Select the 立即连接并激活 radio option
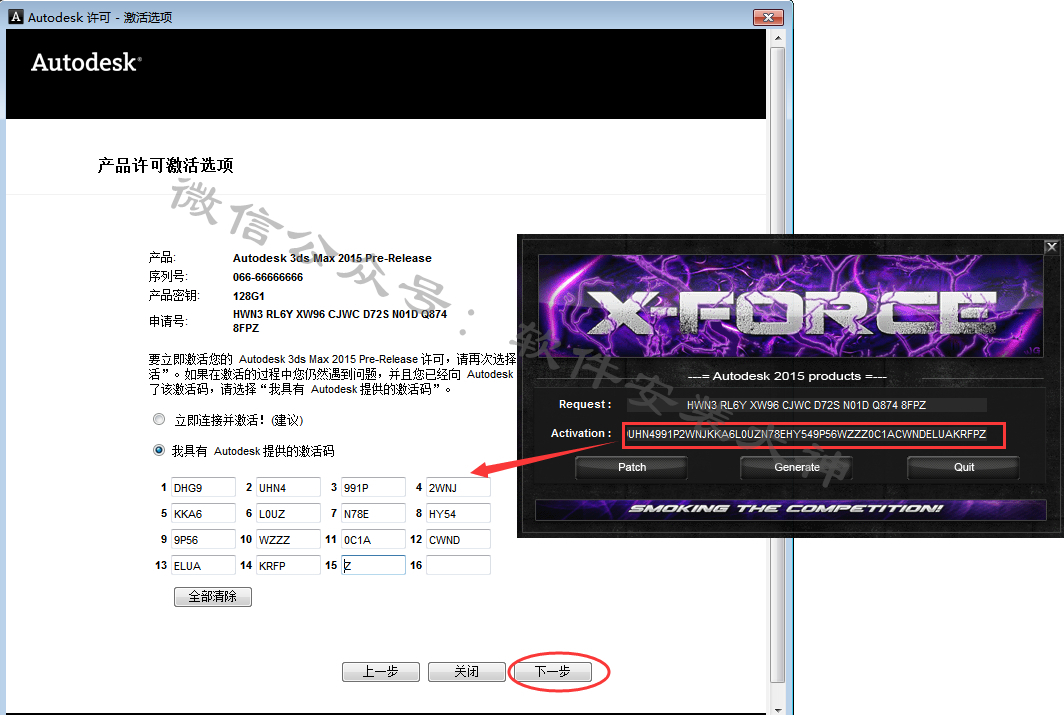Viewport: 1064px width, 715px height. coord(159,420)
